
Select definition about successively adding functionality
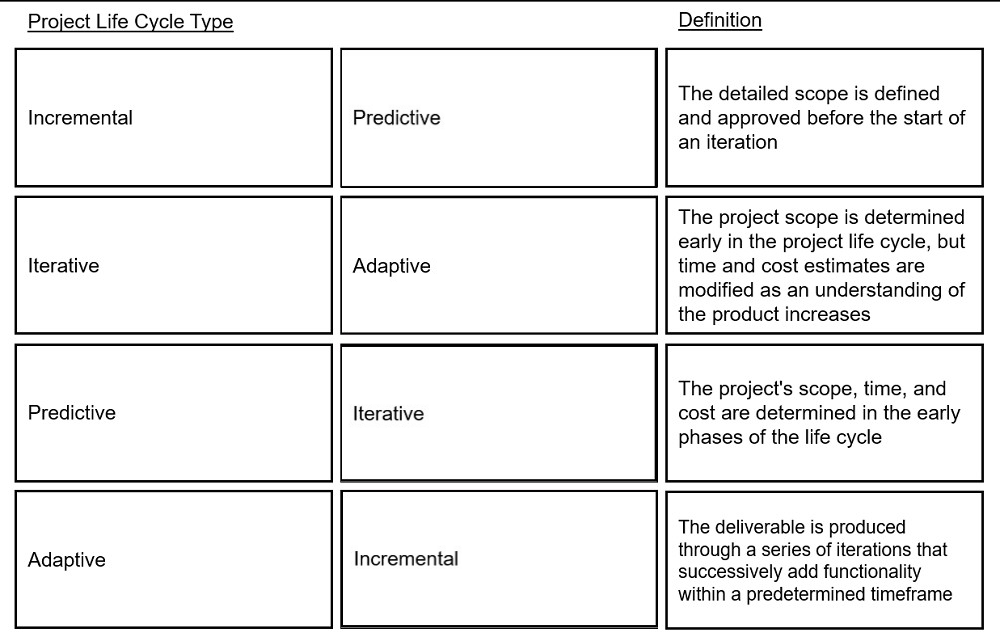coord(824,559)
